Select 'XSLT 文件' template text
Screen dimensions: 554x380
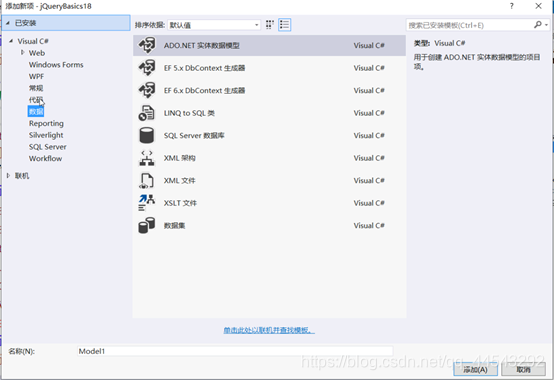[180, 203]
